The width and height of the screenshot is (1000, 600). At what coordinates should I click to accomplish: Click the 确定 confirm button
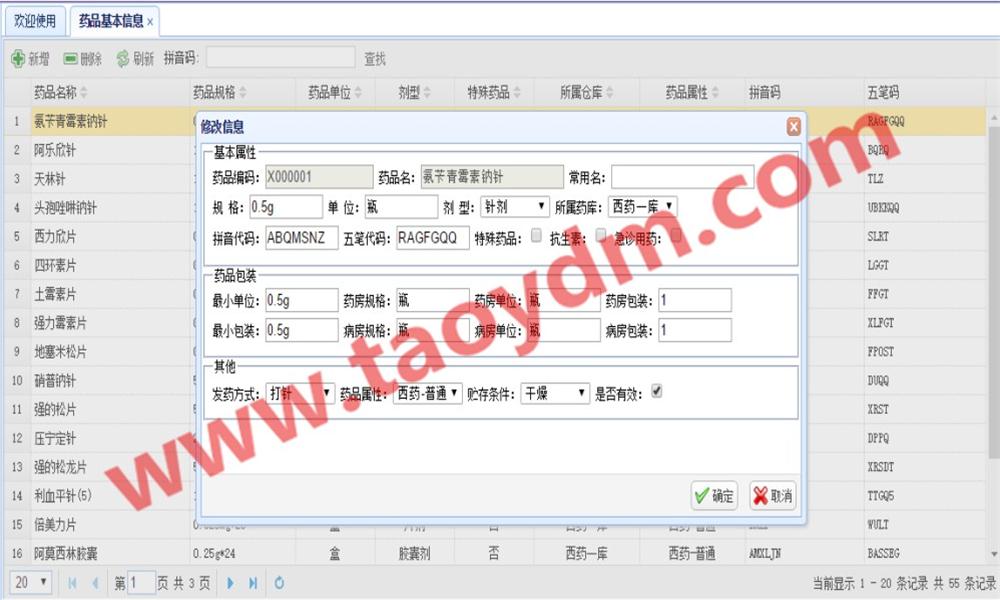pyautogui.click(x=714, y=495)
